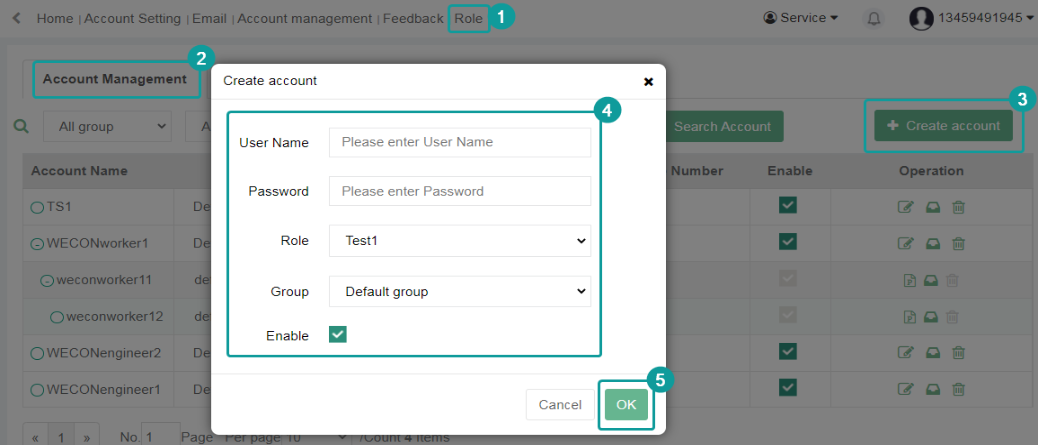Collapse the weconworker11 sub-account
The image size is (1038, 445).
click(x=47, y=281)
